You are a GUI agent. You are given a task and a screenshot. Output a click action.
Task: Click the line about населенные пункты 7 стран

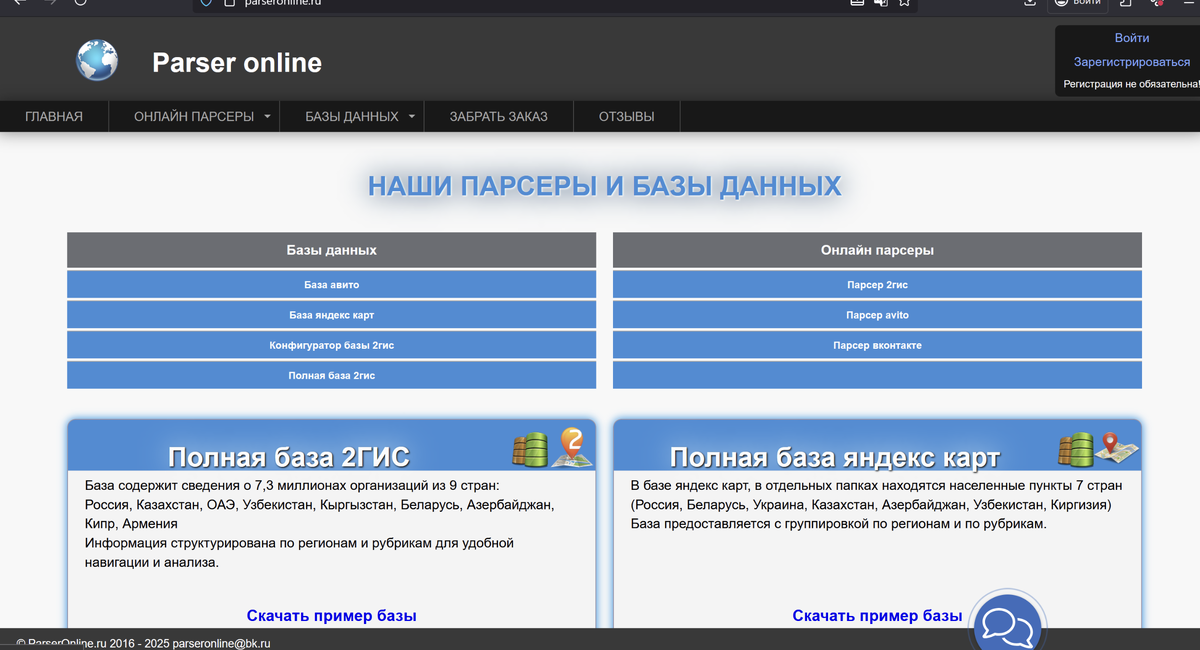876,485
